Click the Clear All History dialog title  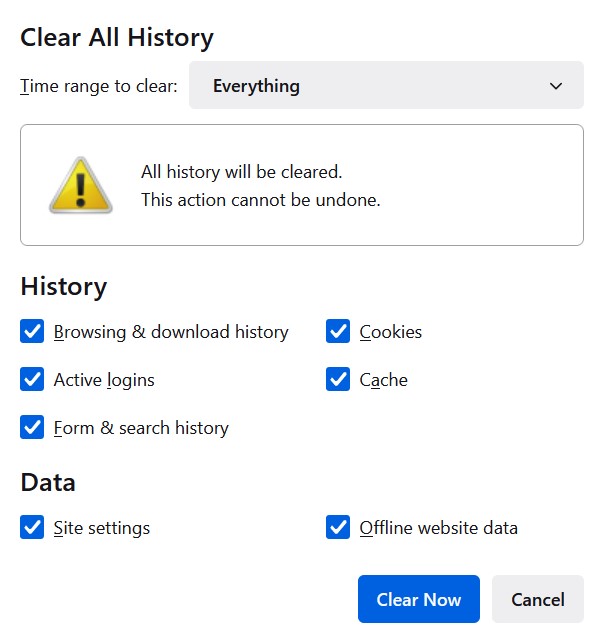(117, 38)
